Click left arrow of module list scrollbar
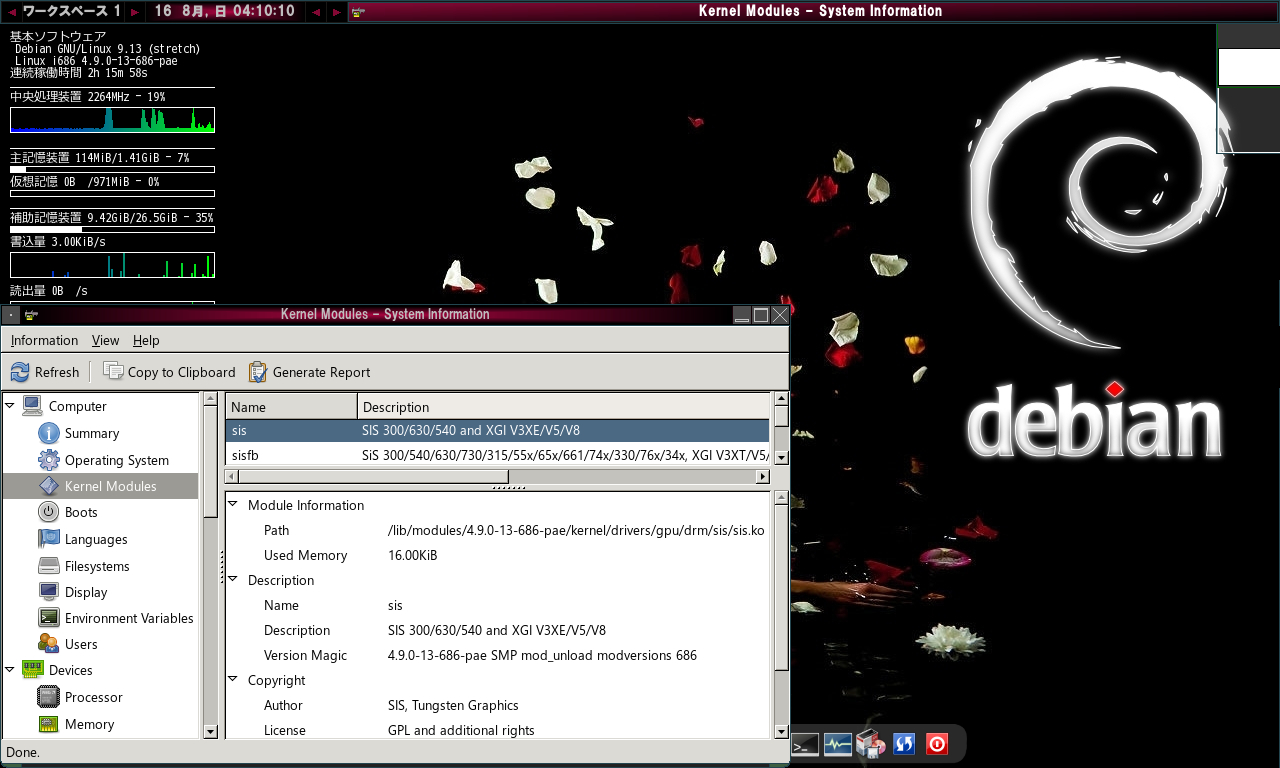This screenshot has width=1280, height=768. pyautogui.click(x=233, y=477)
